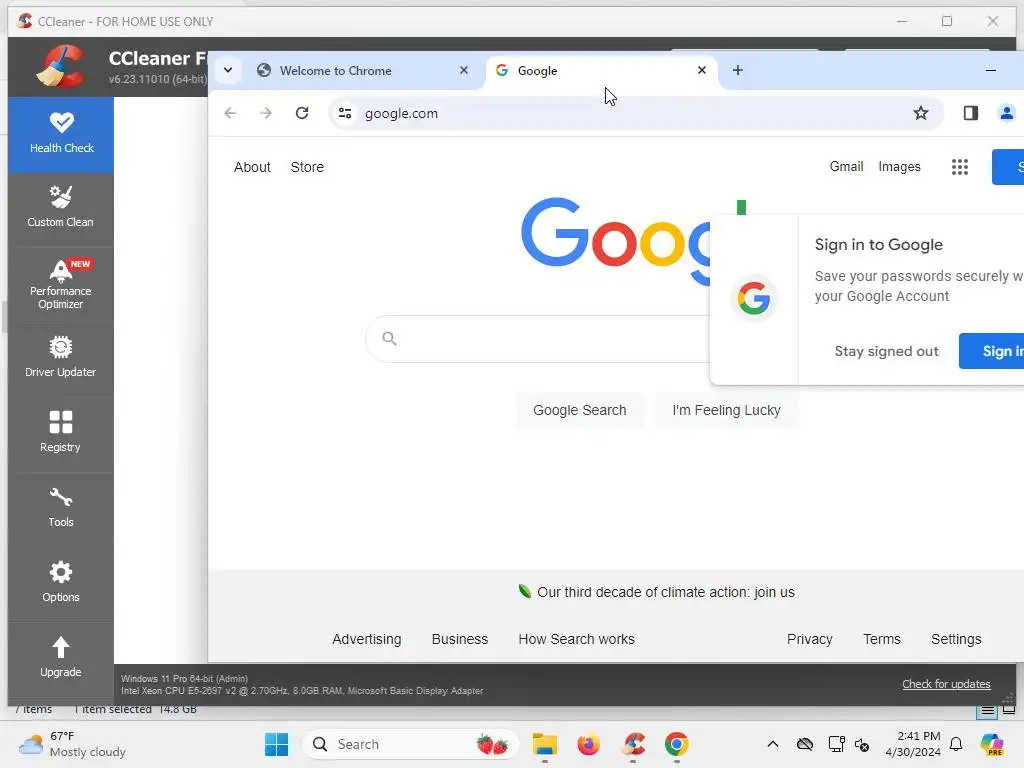Open Advertising footer link

click(x=366, y=639)
